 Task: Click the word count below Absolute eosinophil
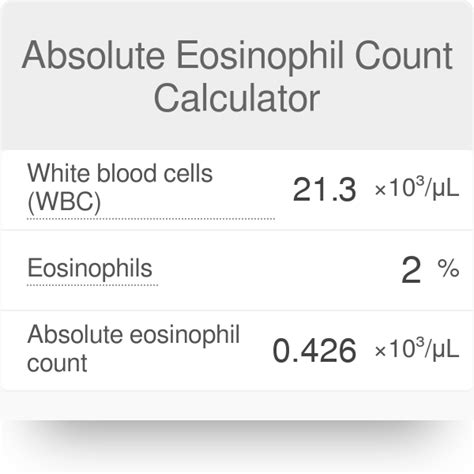pyautogui.click(x=57, y=363)
